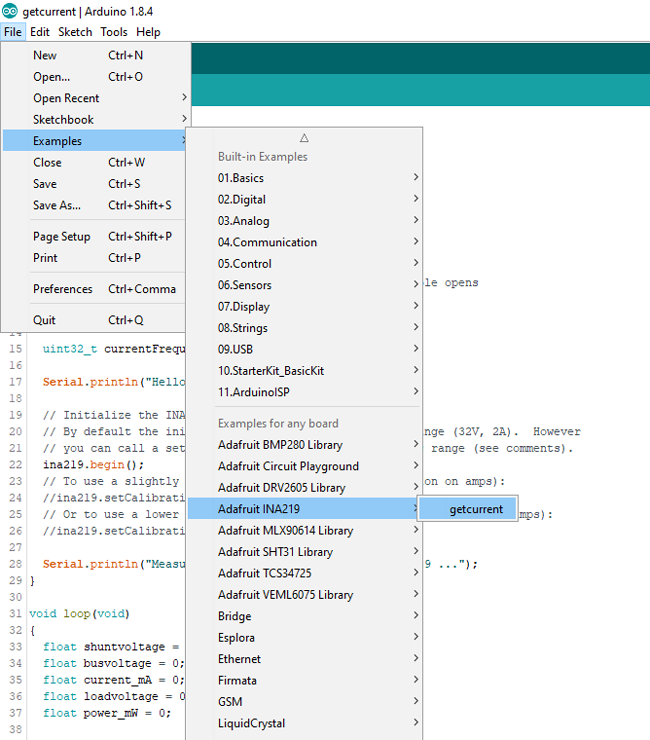Viewport: 650px width, 740px height.
Task: Click the 'float power_mW = 0;' line
Action: pyautogui.click(x=107, y=713)
